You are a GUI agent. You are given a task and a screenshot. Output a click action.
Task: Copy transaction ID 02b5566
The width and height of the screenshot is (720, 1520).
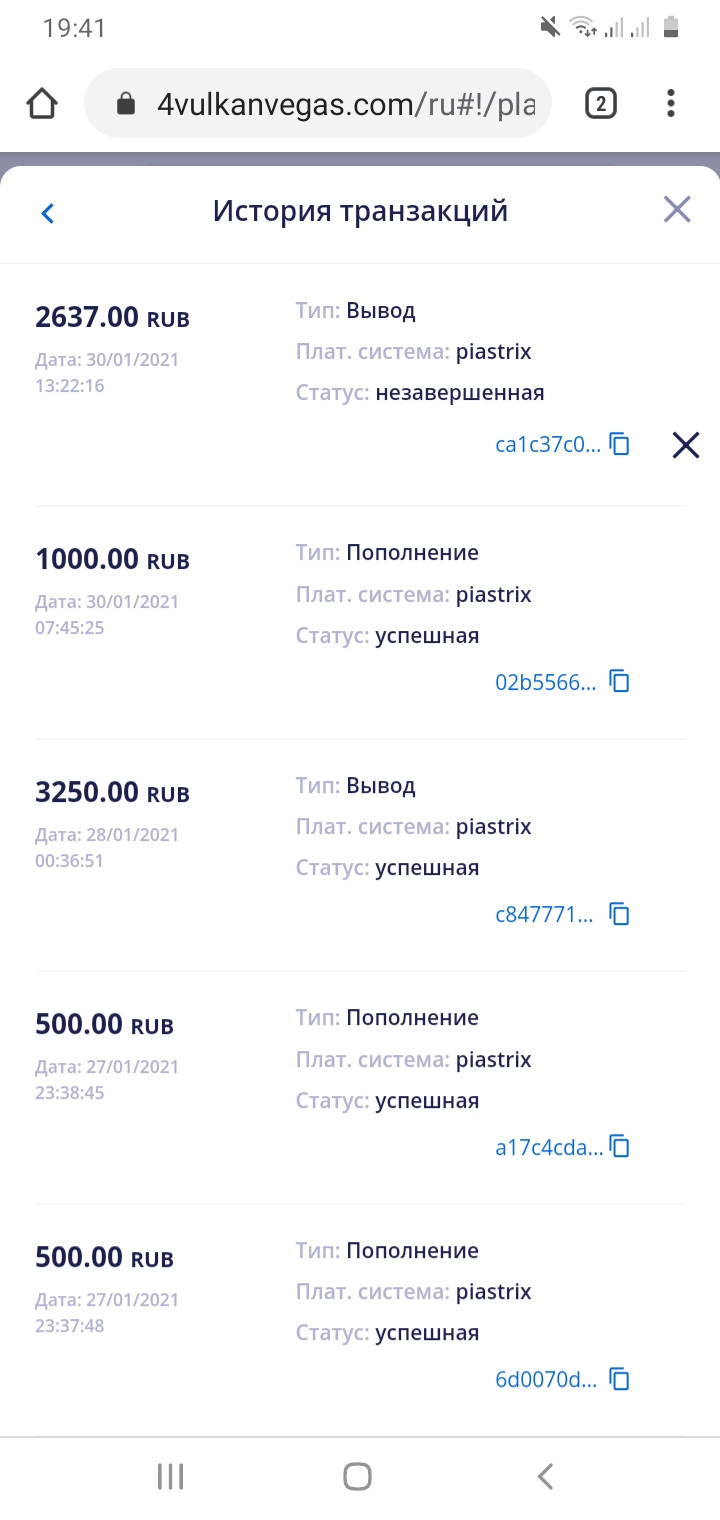point(620,682)
